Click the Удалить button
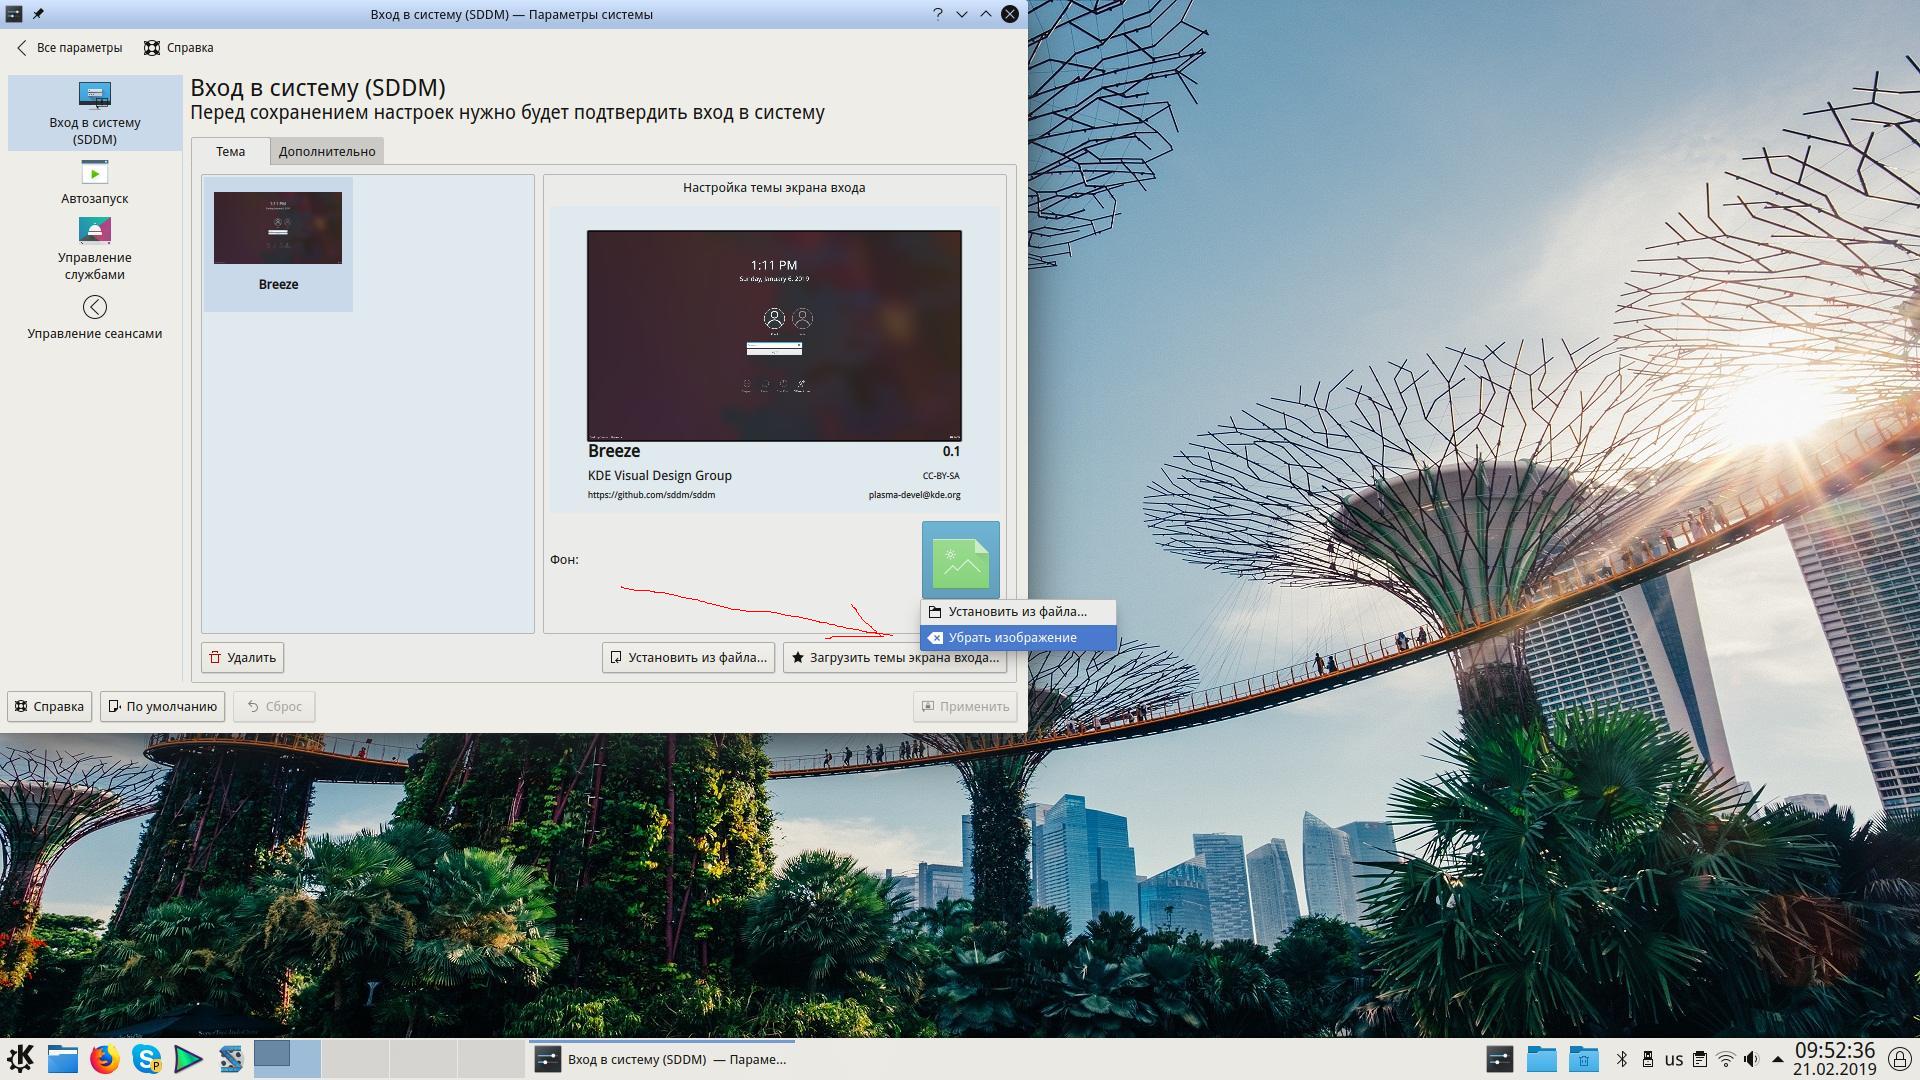The height and width of the screenshot is (1080, 1920). pyautogui.click(x=242, y=657)
